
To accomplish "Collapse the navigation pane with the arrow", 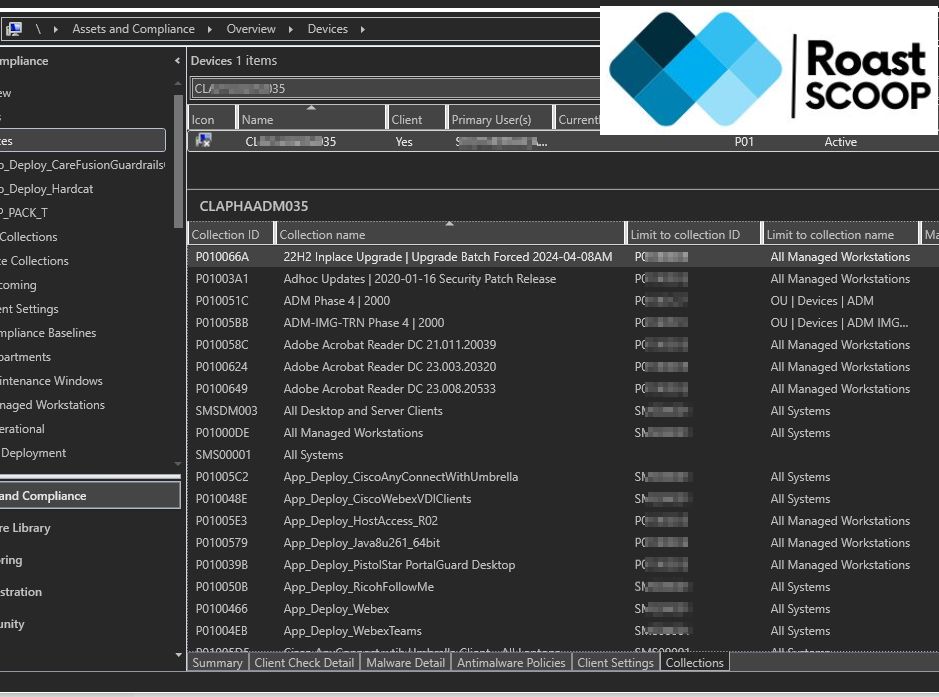I will tap(177, 60).
